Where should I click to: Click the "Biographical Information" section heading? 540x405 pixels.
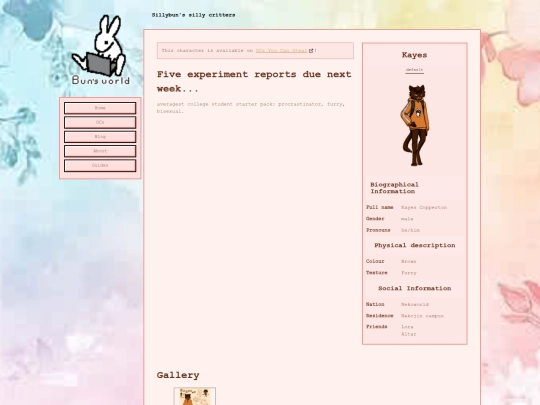click(x=394, y=188)
